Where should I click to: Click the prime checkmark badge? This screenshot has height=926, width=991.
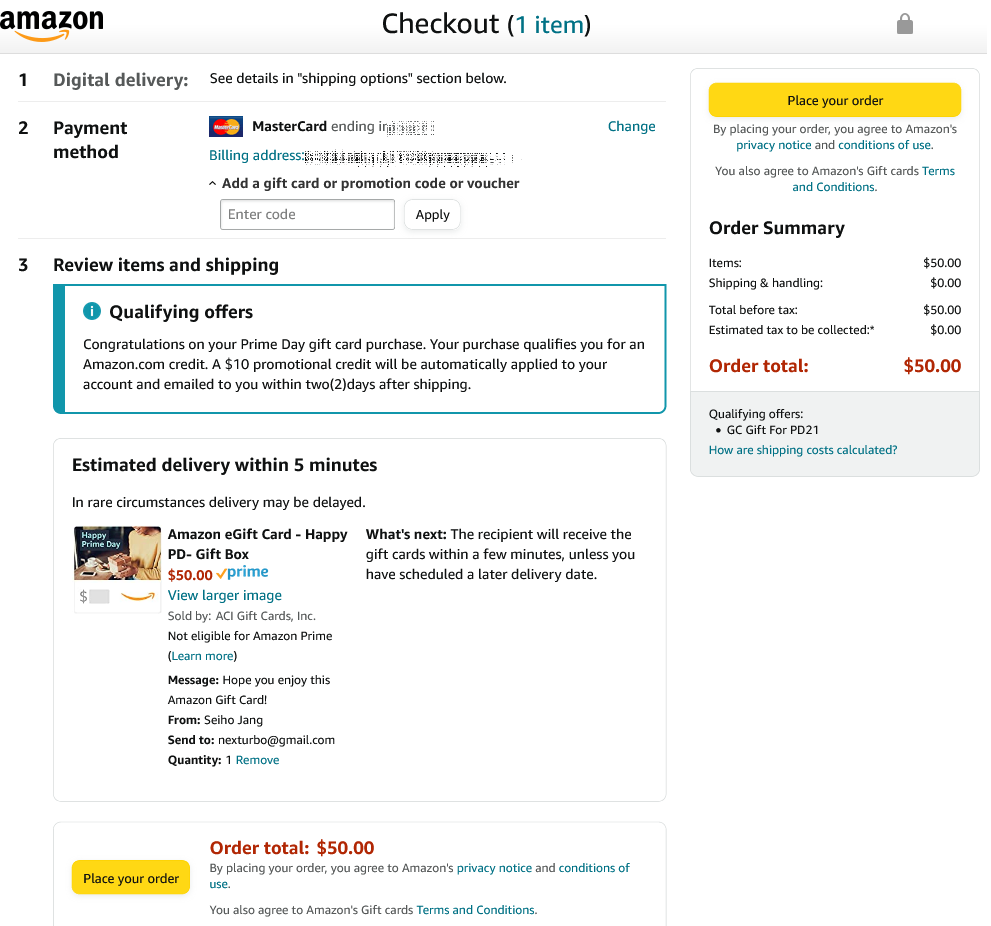tap(242, 573)
